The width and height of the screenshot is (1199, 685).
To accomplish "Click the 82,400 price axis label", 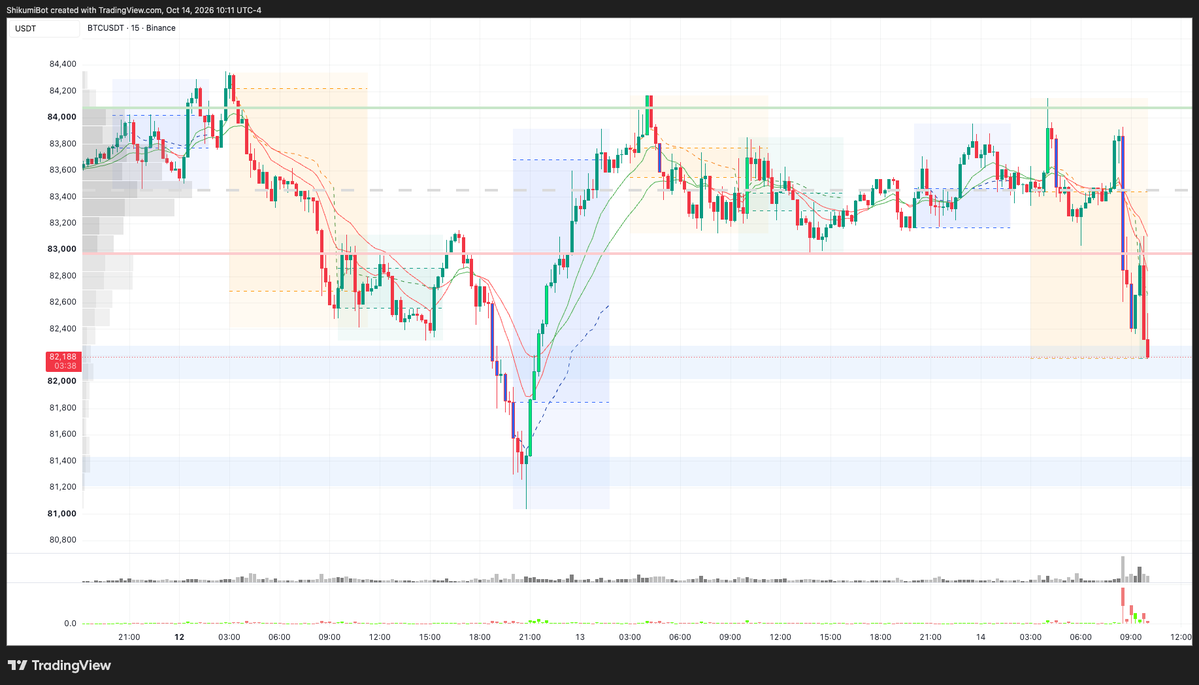I will [62, 329].
